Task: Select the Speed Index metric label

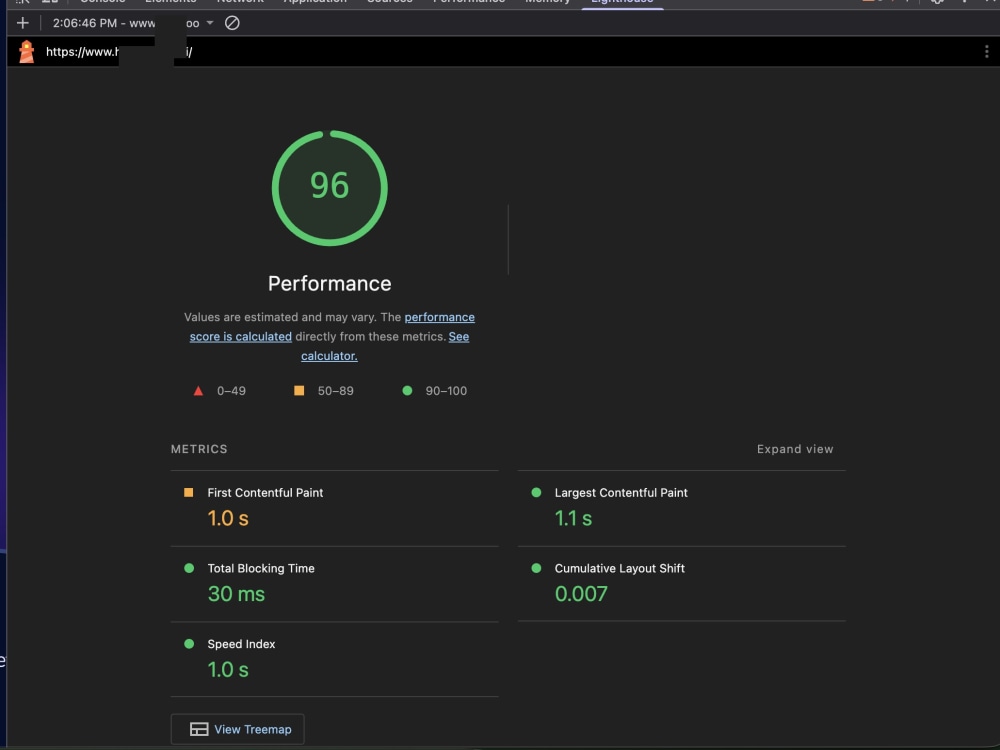Action: click(x=241, y=644)
